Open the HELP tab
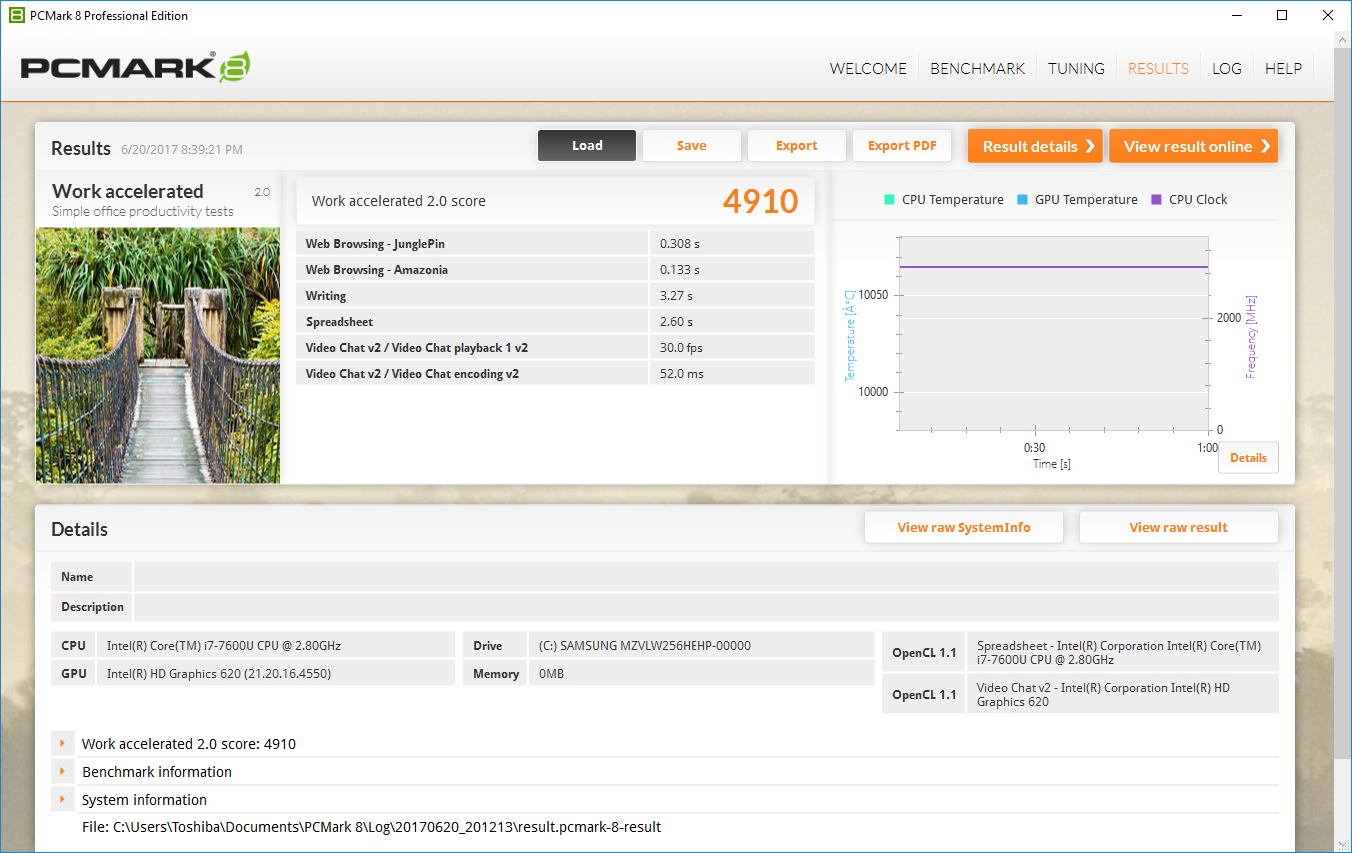This screenshot has height=853, width=1352. (1283, 69)
